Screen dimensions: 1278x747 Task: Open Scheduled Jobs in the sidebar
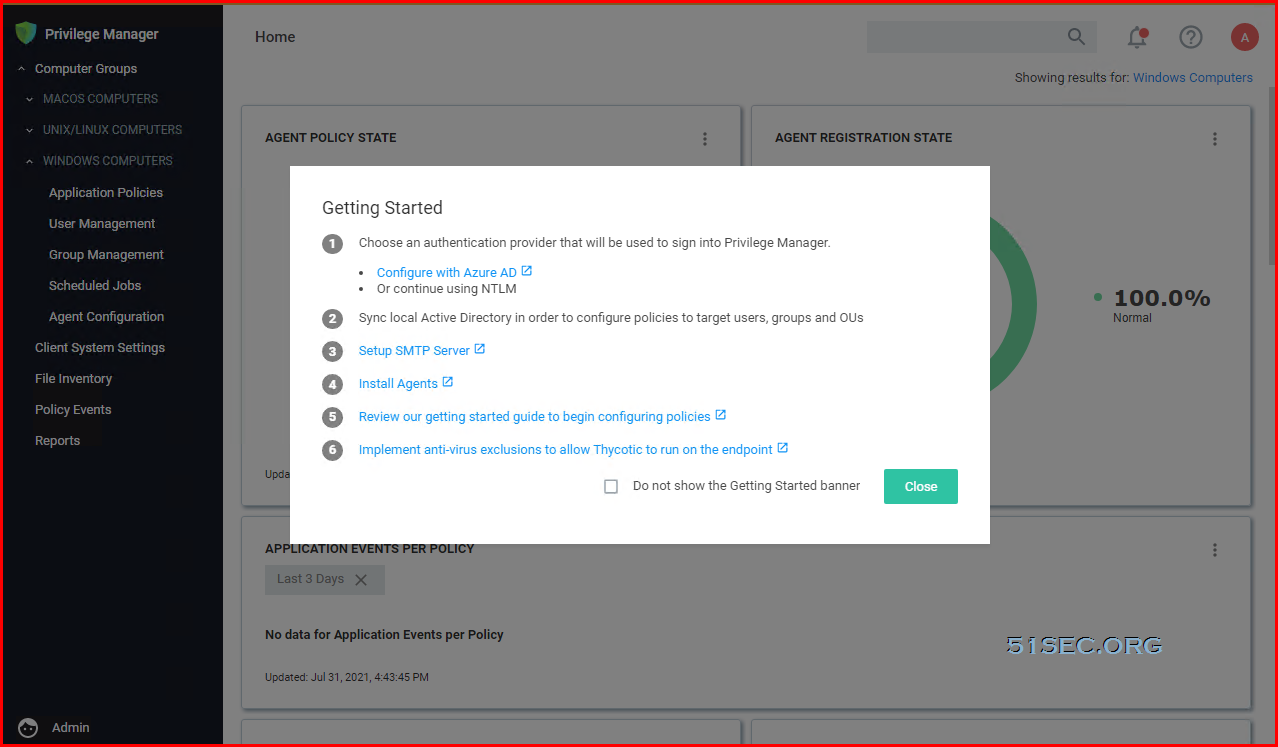coord(95,286)
